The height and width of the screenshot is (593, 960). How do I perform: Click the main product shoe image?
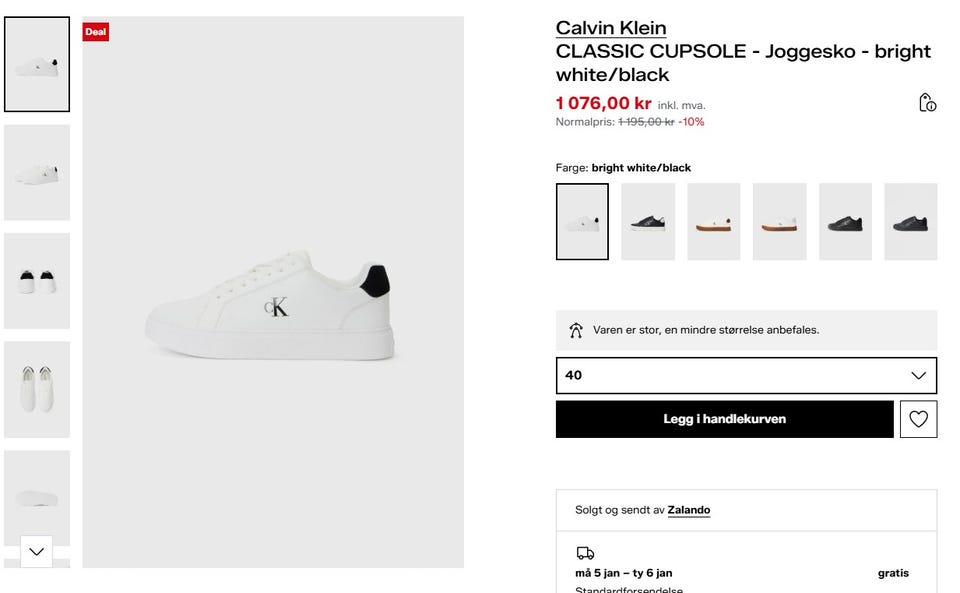click(272, 305)
